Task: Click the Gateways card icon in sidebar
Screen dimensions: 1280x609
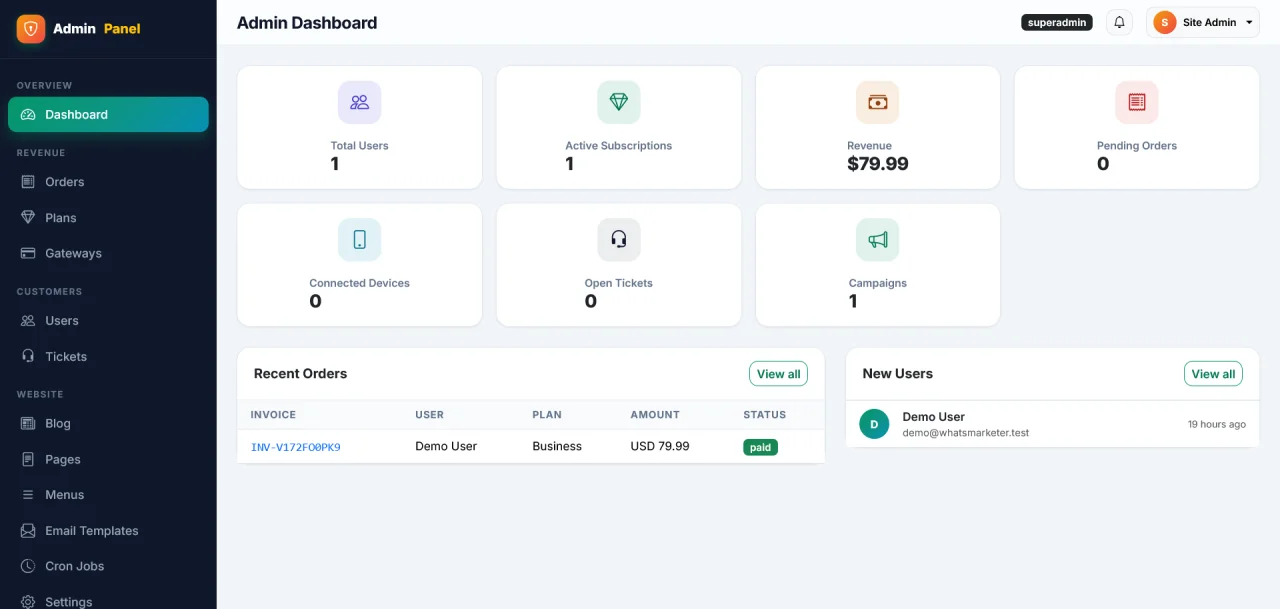Action: (x=28, y=253)
